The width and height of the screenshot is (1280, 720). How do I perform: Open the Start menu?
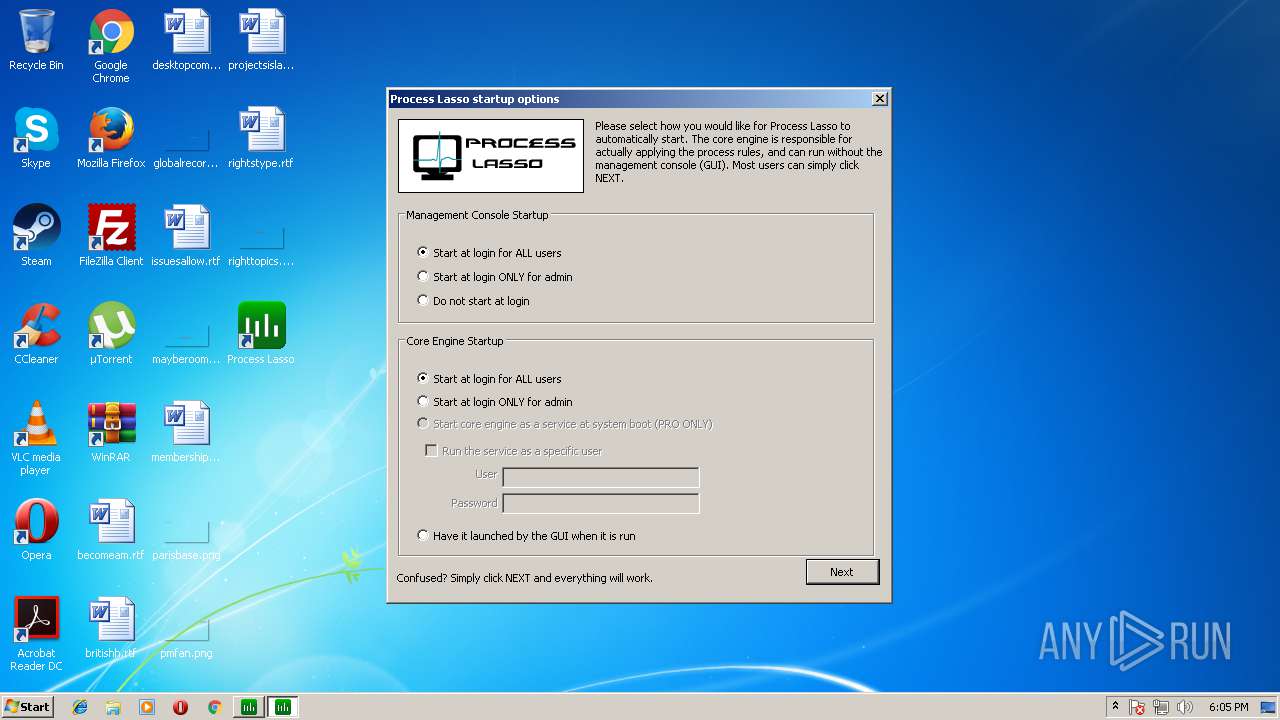coord(27,707)
